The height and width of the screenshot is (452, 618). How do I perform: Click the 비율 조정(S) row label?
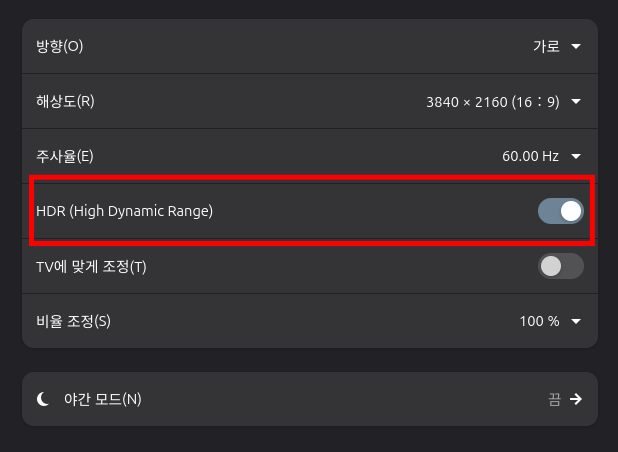[73, 322]
